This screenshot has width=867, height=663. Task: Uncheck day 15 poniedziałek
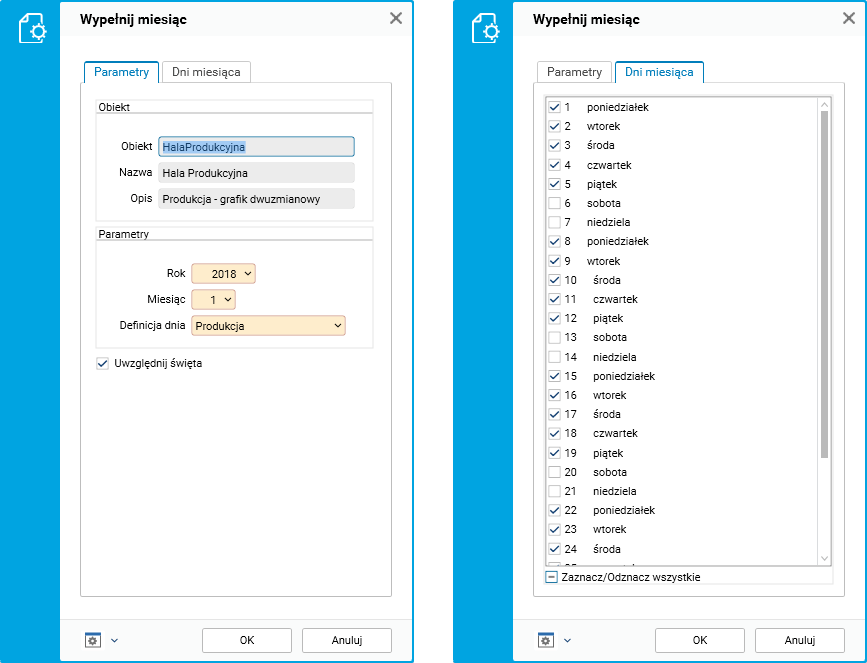(554, 376)
